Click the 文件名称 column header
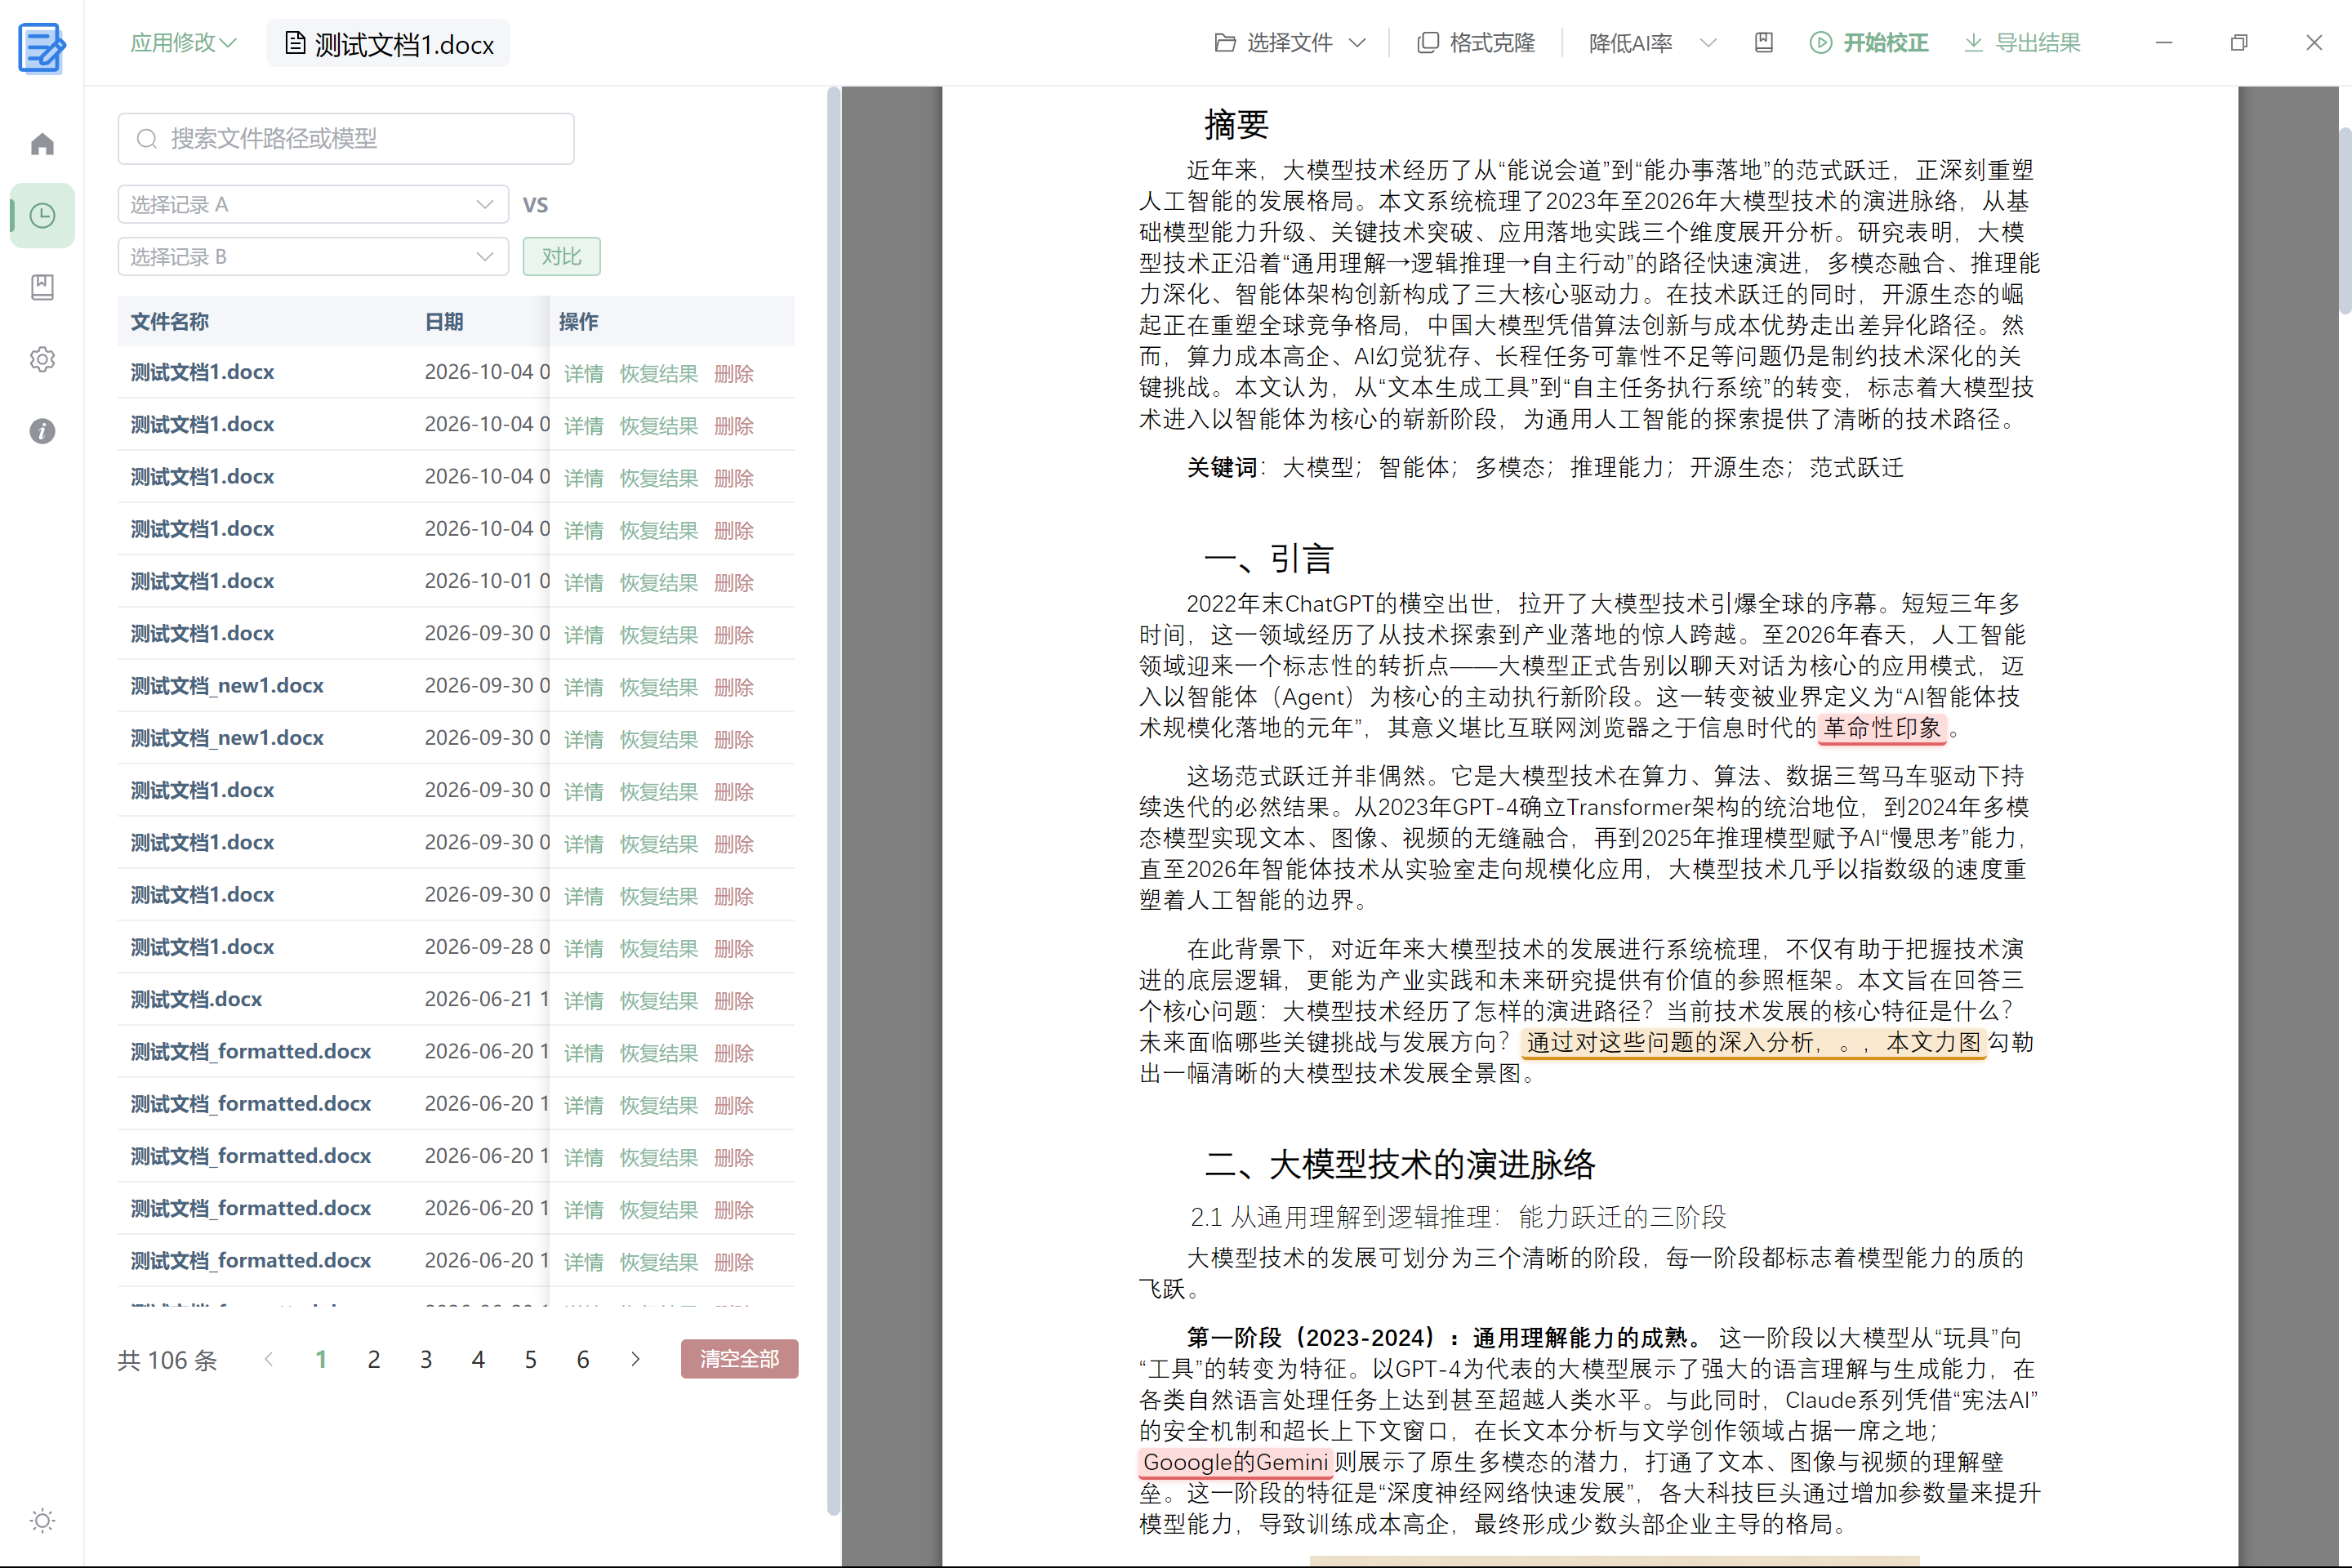Image resolution: width=2352 pixels, height=1568 pixels. click(170, 322)
